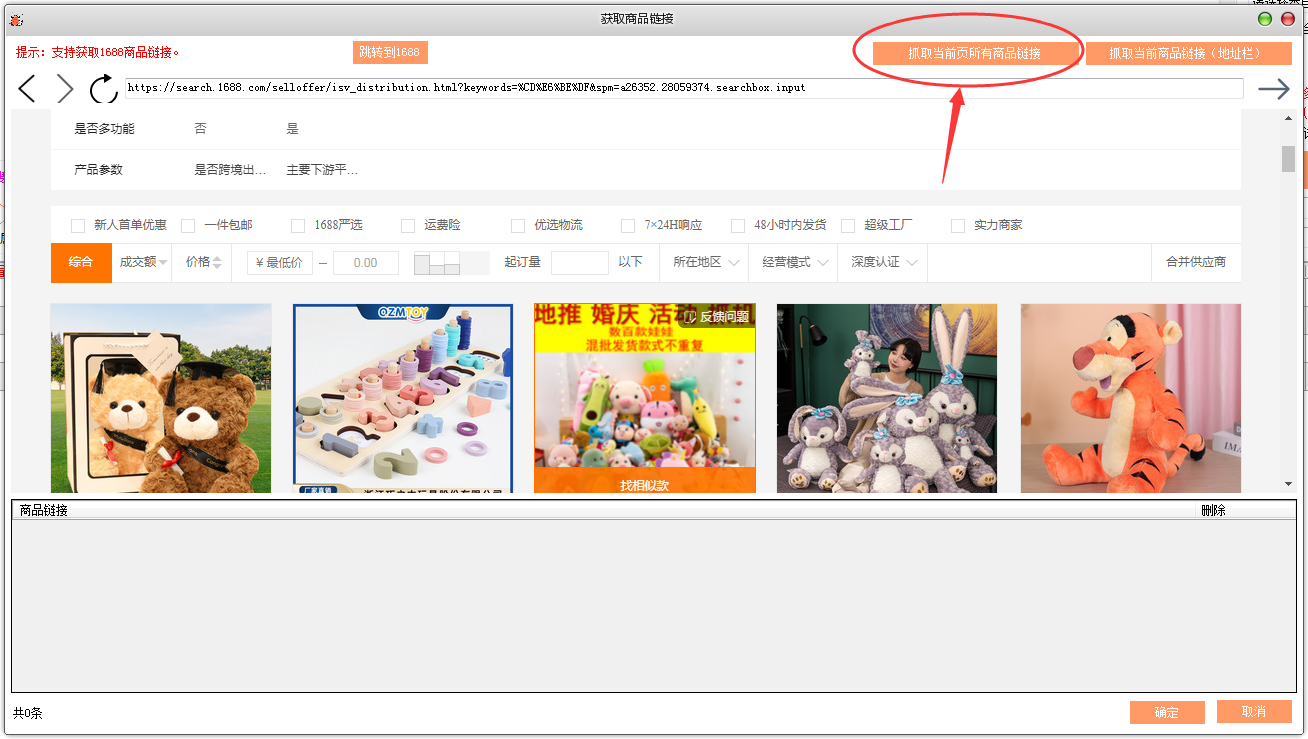Click the go arrow beside address bar

point(1274,89)
